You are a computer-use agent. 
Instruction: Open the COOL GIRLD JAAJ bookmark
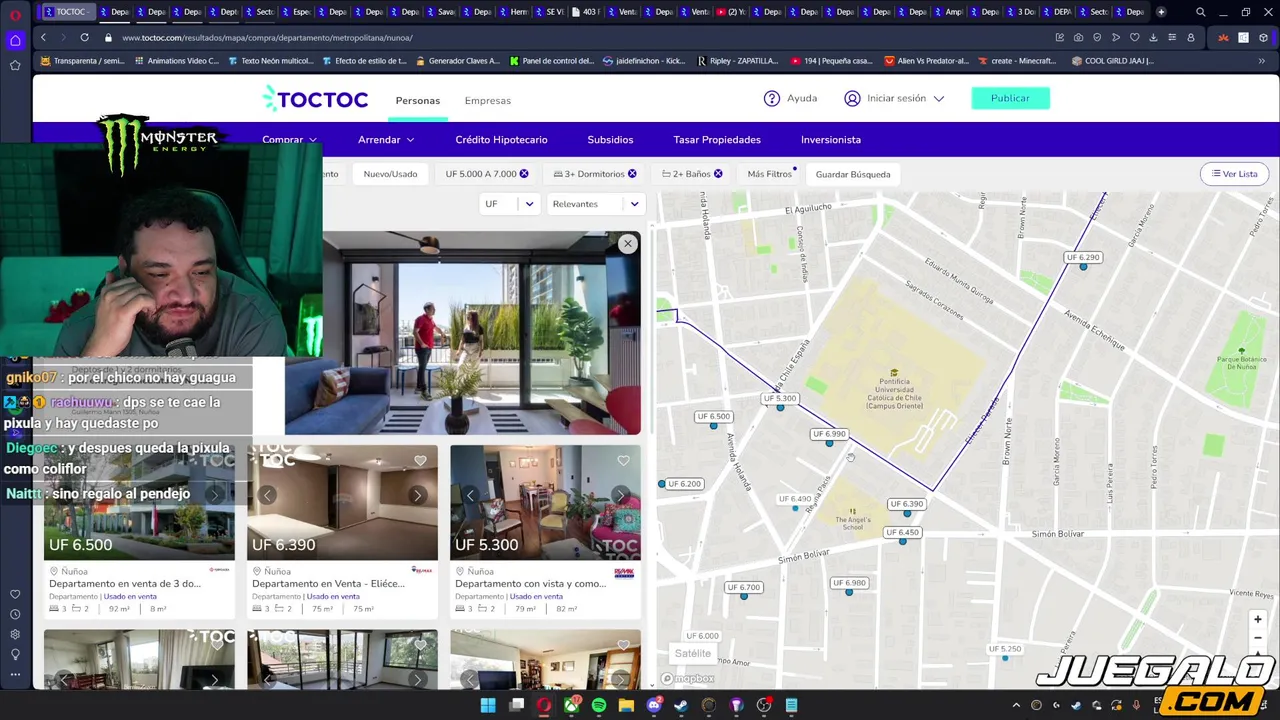point(1112,61)
